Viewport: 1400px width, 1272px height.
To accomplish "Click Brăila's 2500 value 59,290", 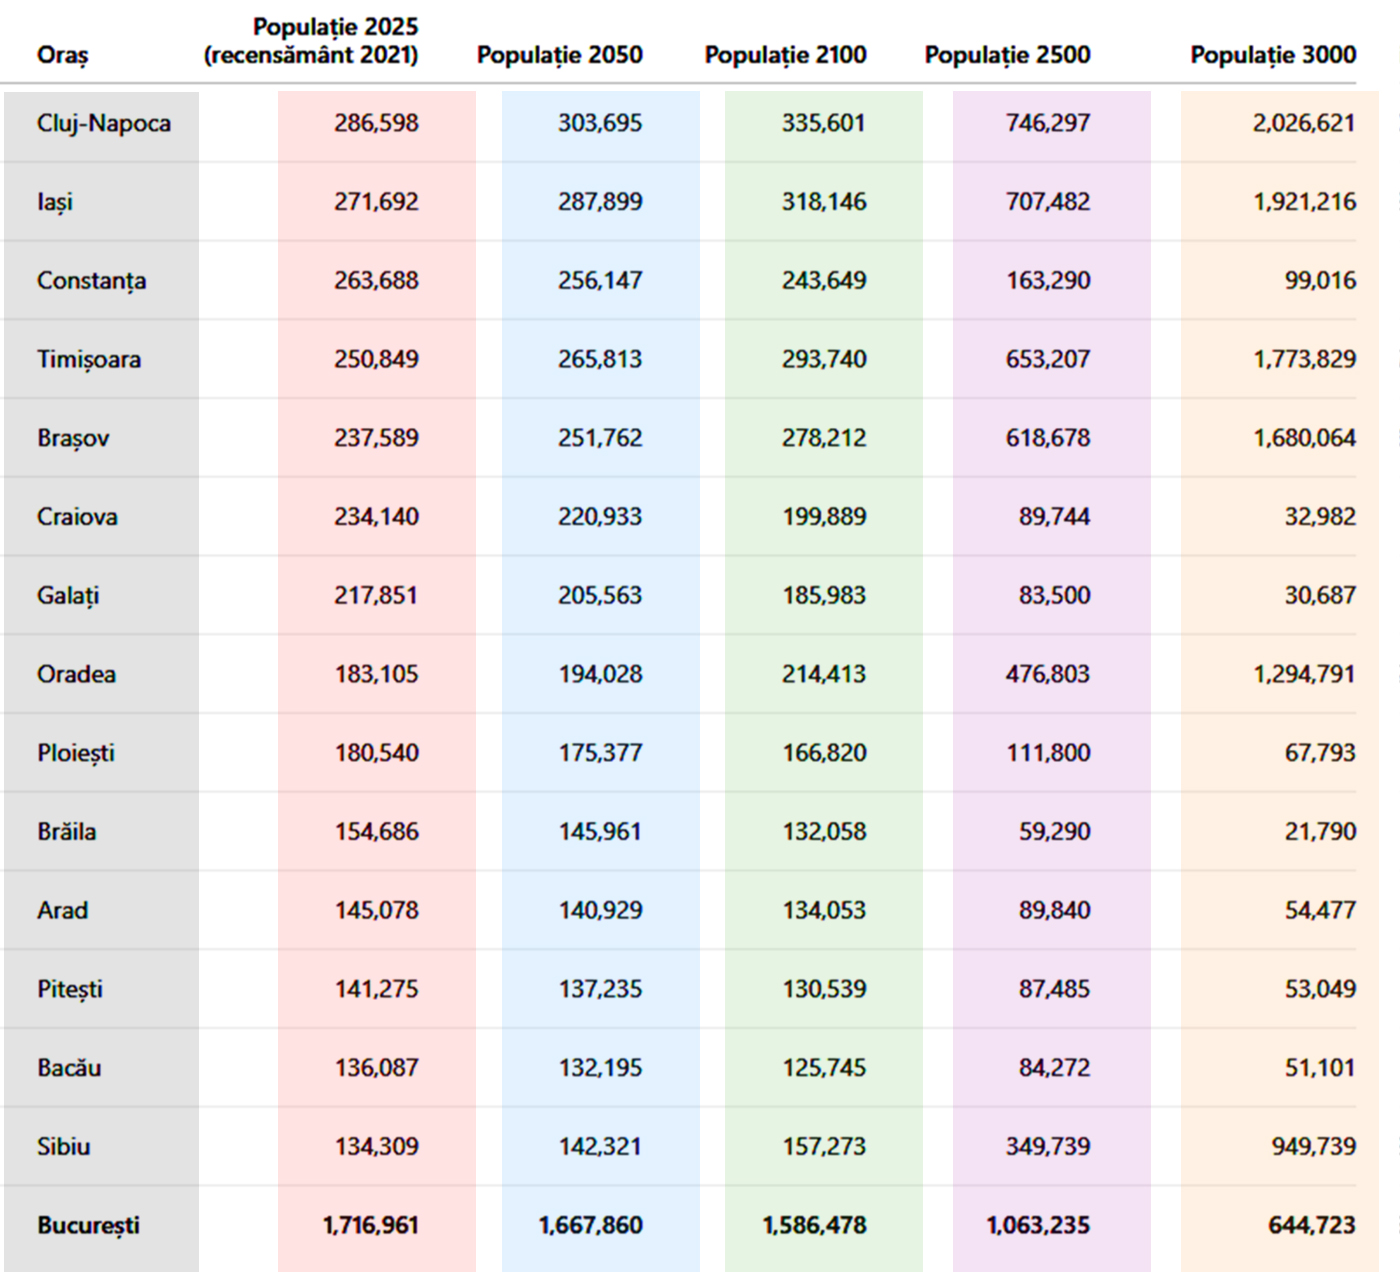I will (x=1054, y=832).
